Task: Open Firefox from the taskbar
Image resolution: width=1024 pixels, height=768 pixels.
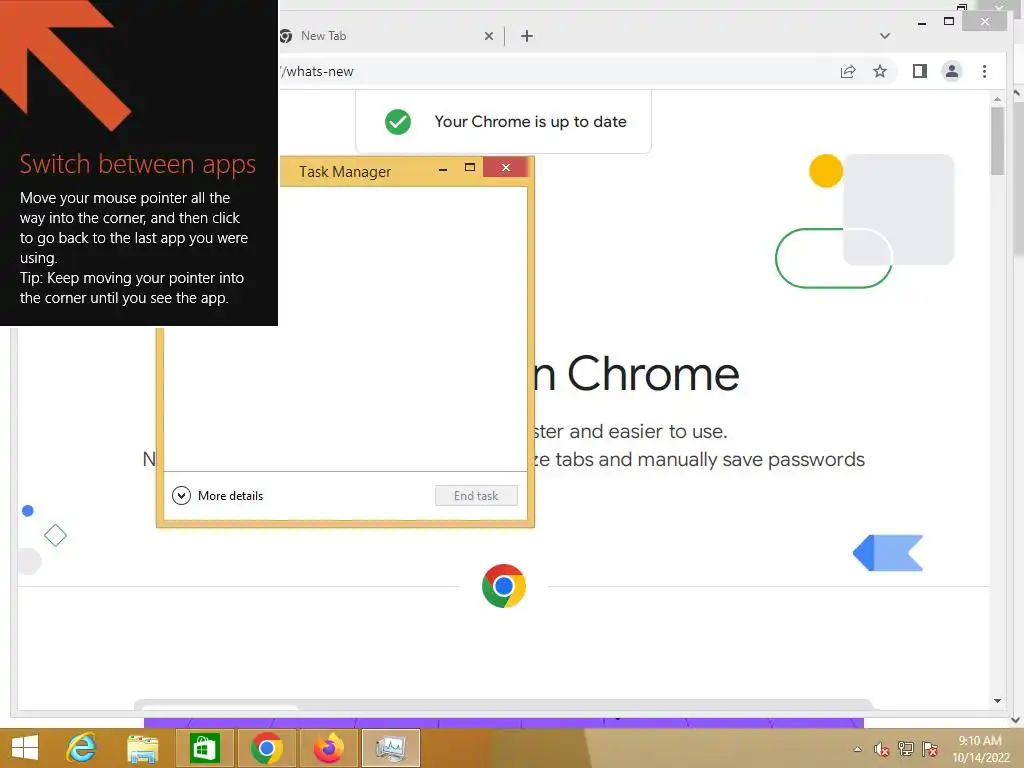Action: pos(328,748)
